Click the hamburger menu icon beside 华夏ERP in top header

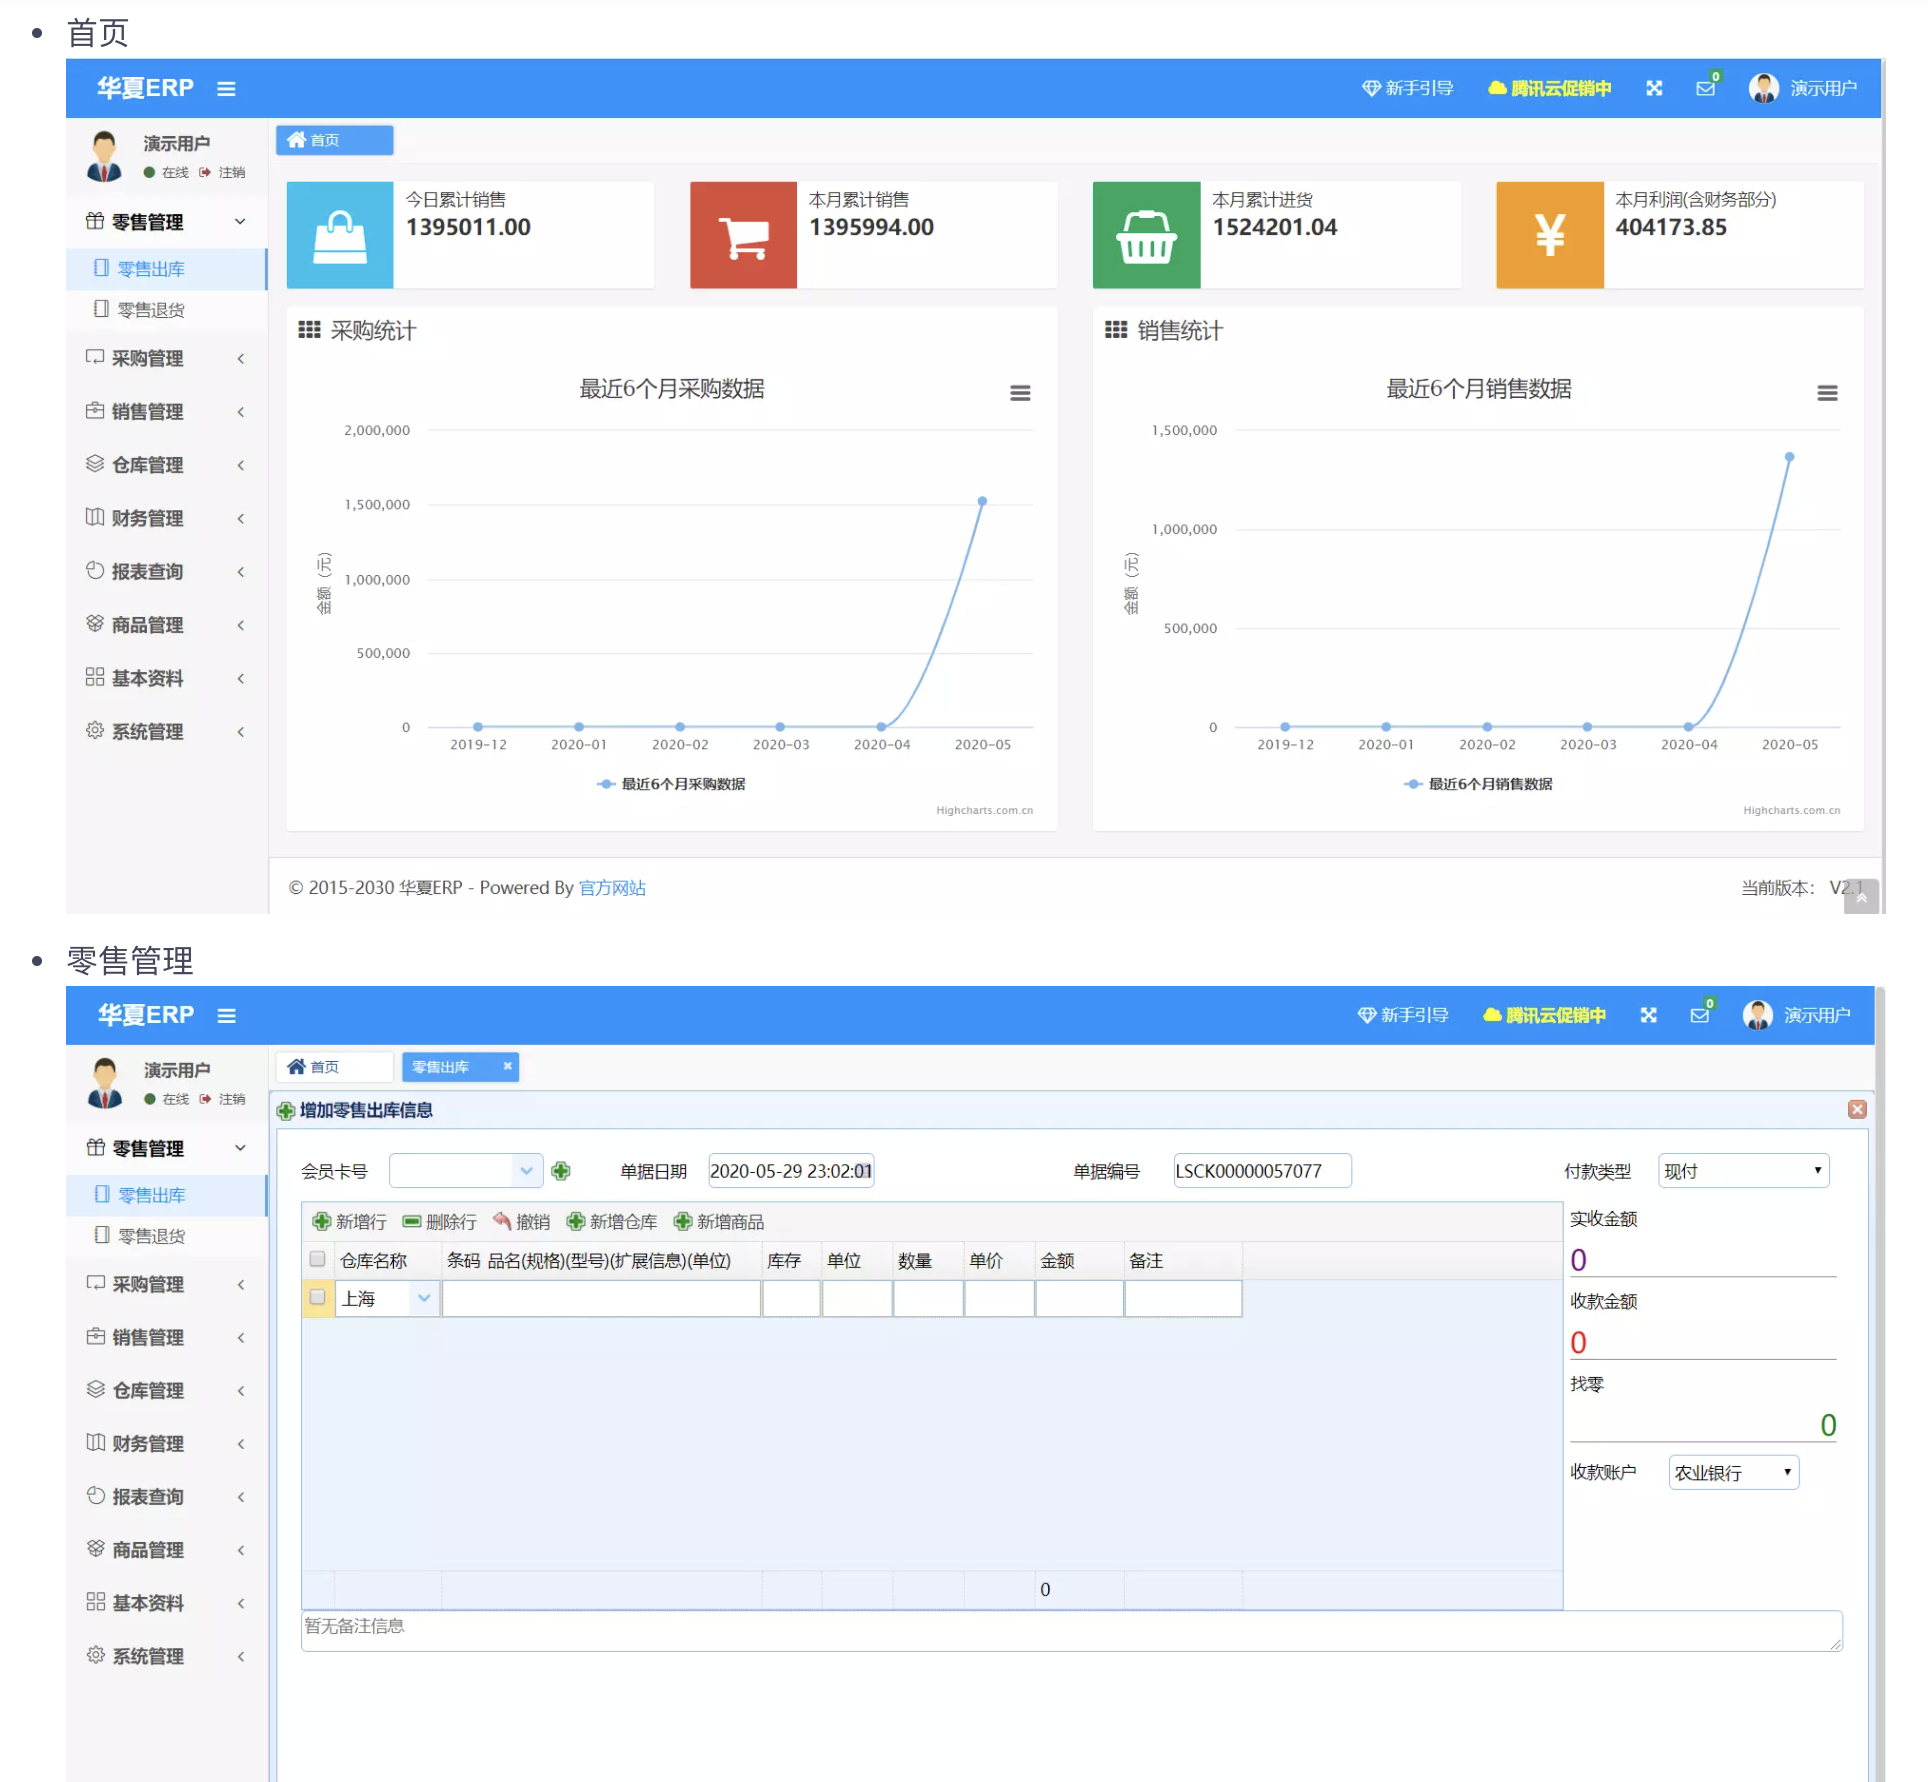click(x=226, y=89)
